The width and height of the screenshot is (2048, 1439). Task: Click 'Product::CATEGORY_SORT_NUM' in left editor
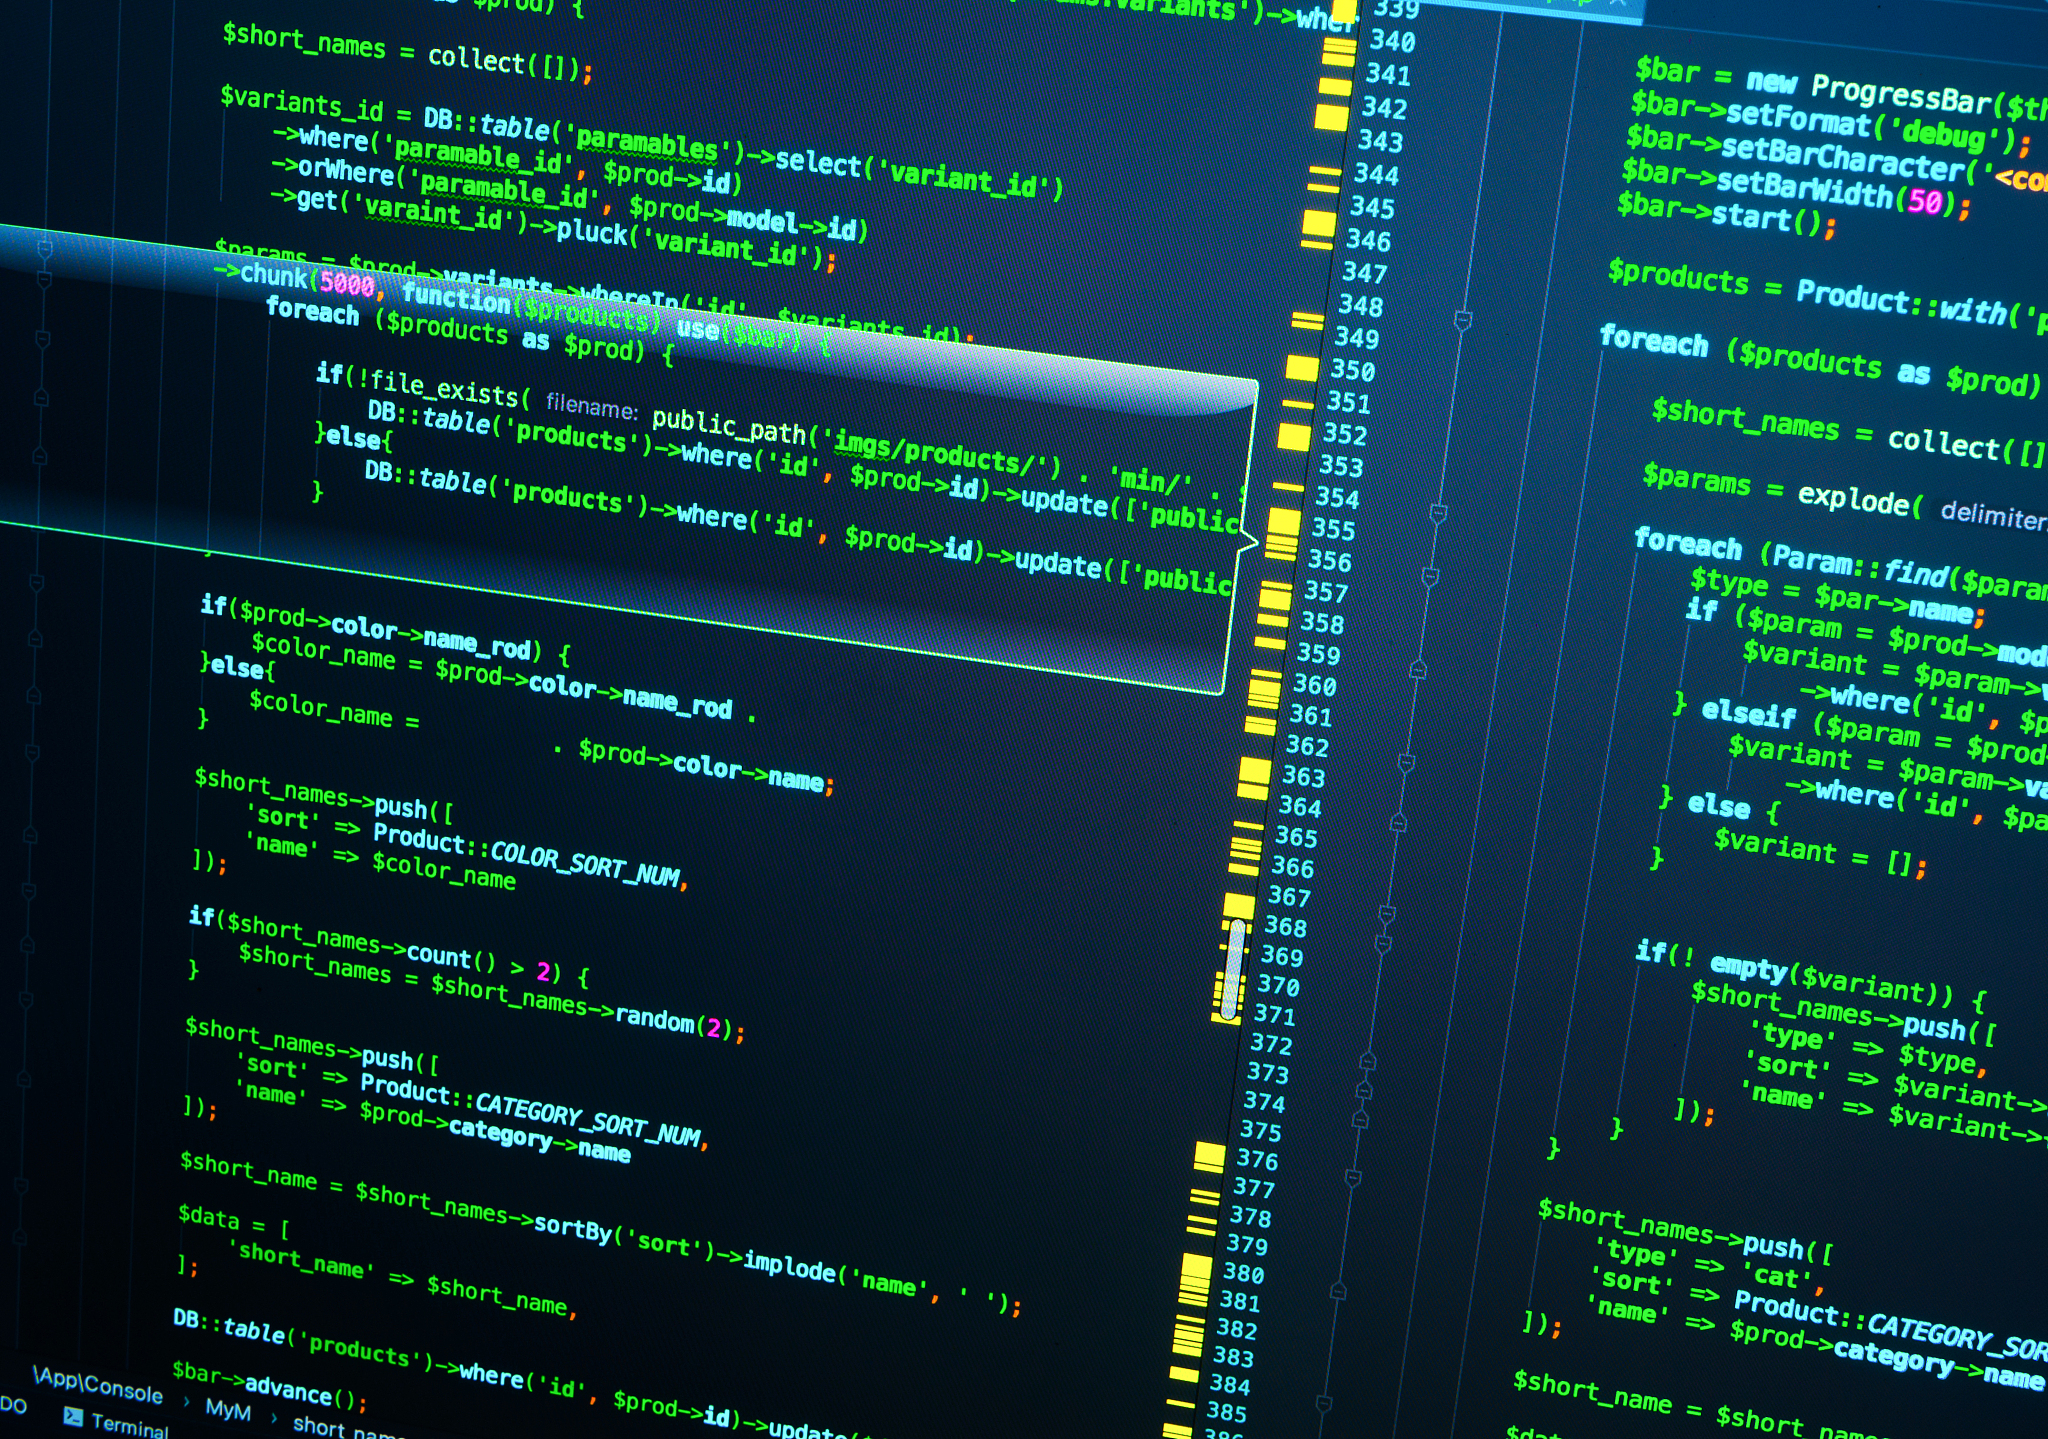click(533, 1110)
